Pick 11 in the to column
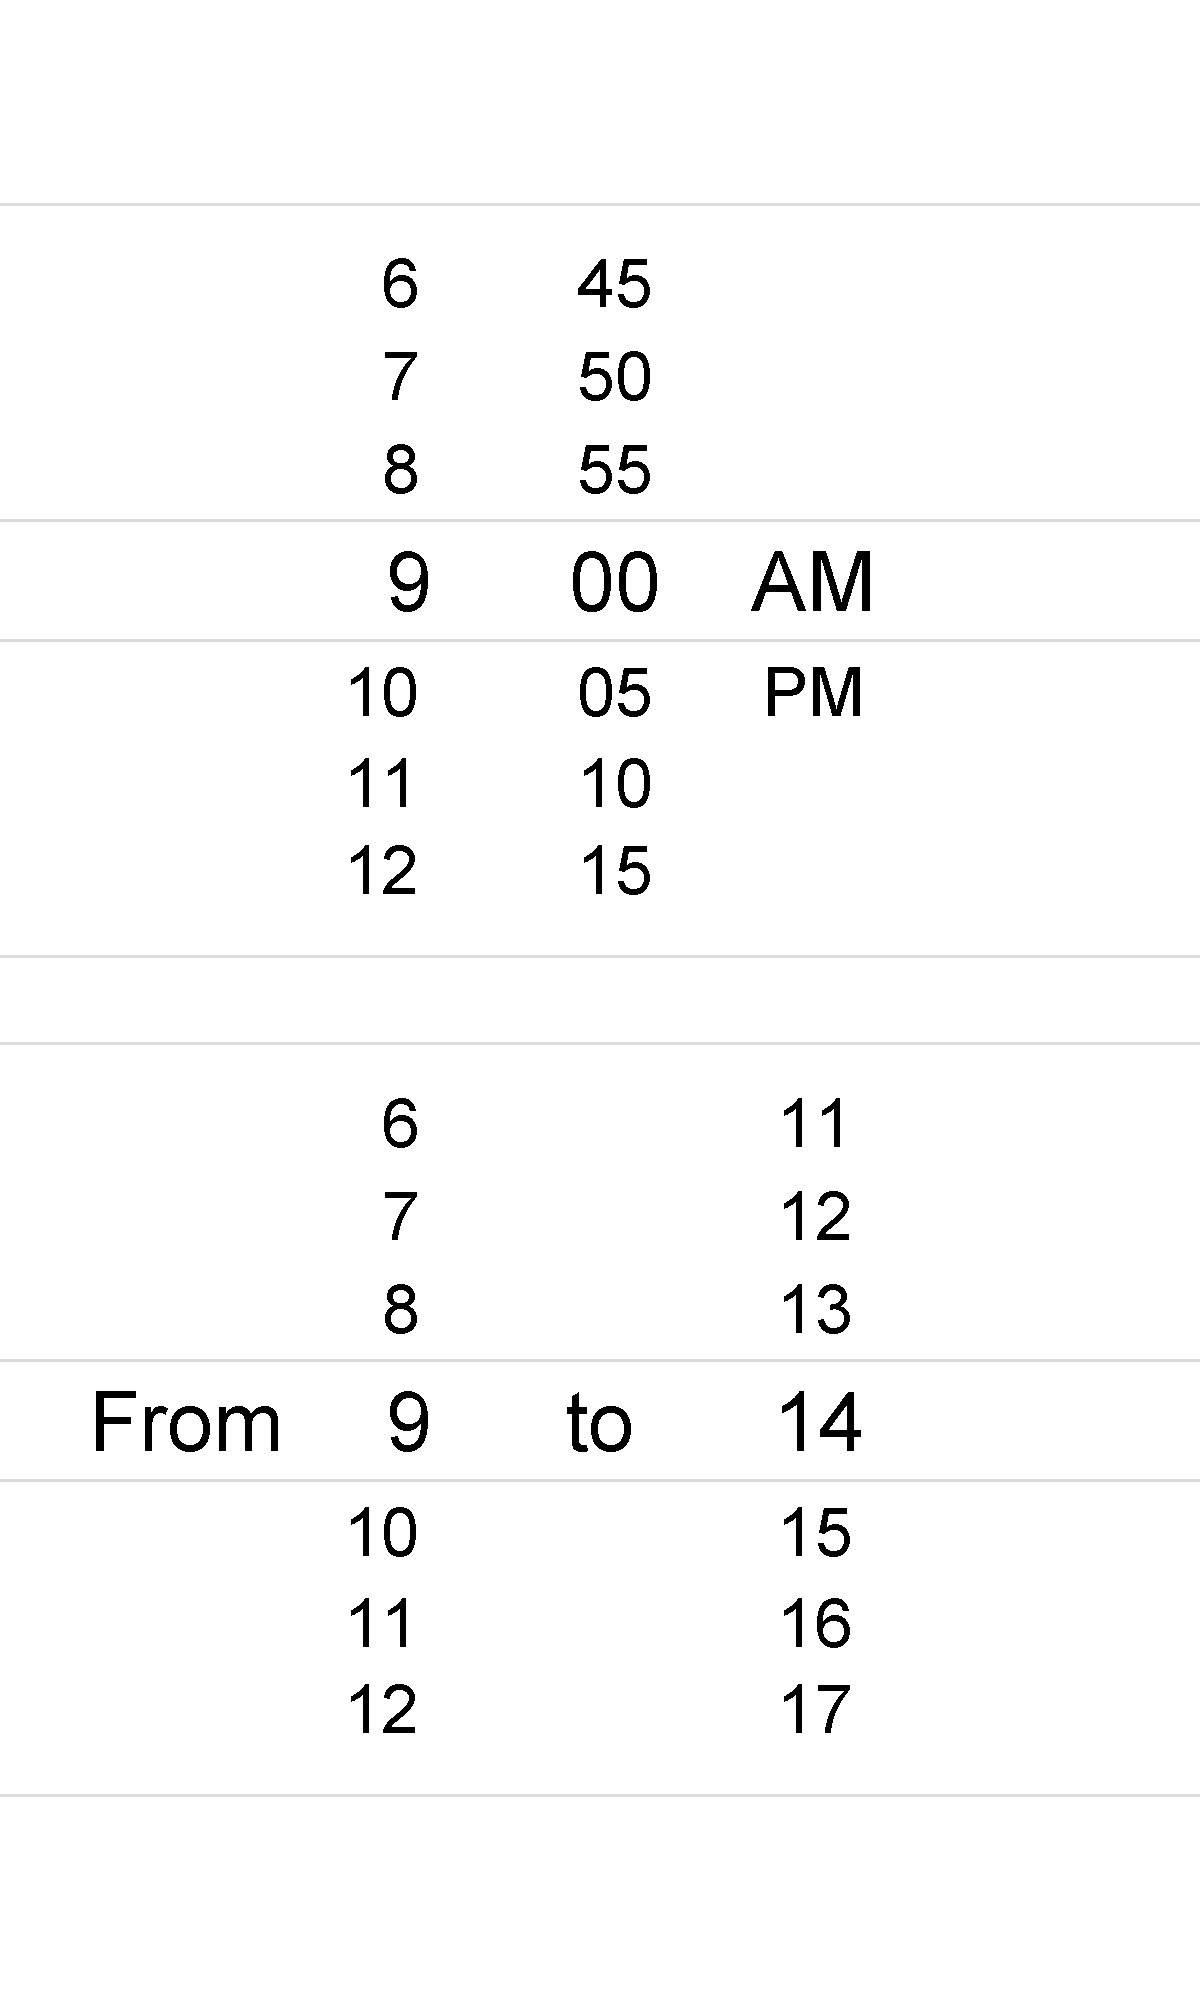This screenshot has height=2000, width=1200. coord(815,1123)
